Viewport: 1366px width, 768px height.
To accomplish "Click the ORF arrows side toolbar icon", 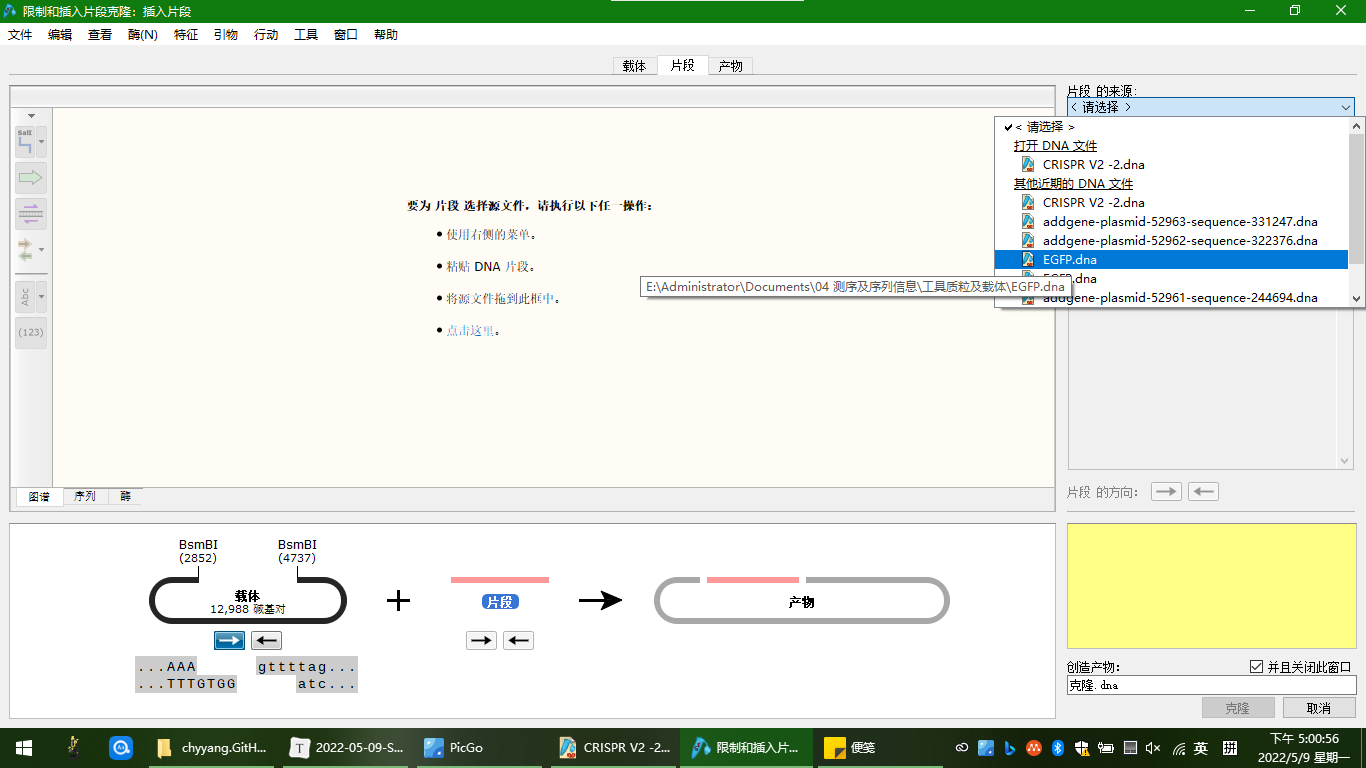I will 25,249.
